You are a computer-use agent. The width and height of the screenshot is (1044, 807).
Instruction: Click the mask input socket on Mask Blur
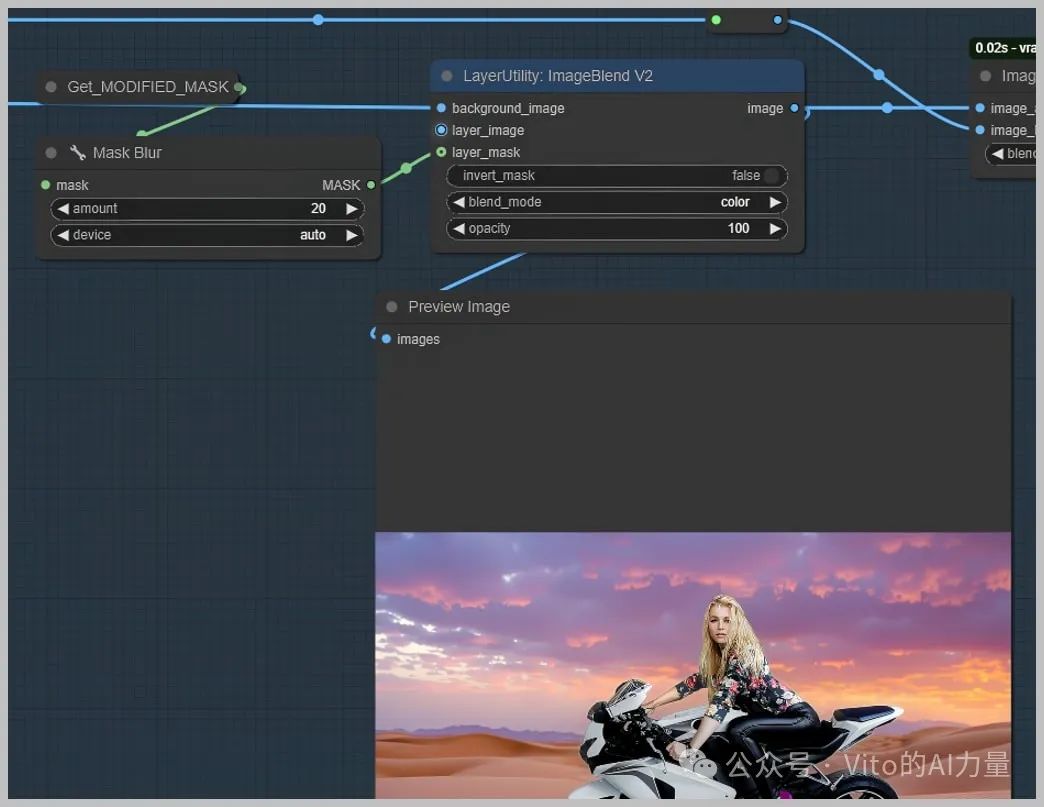45,184
